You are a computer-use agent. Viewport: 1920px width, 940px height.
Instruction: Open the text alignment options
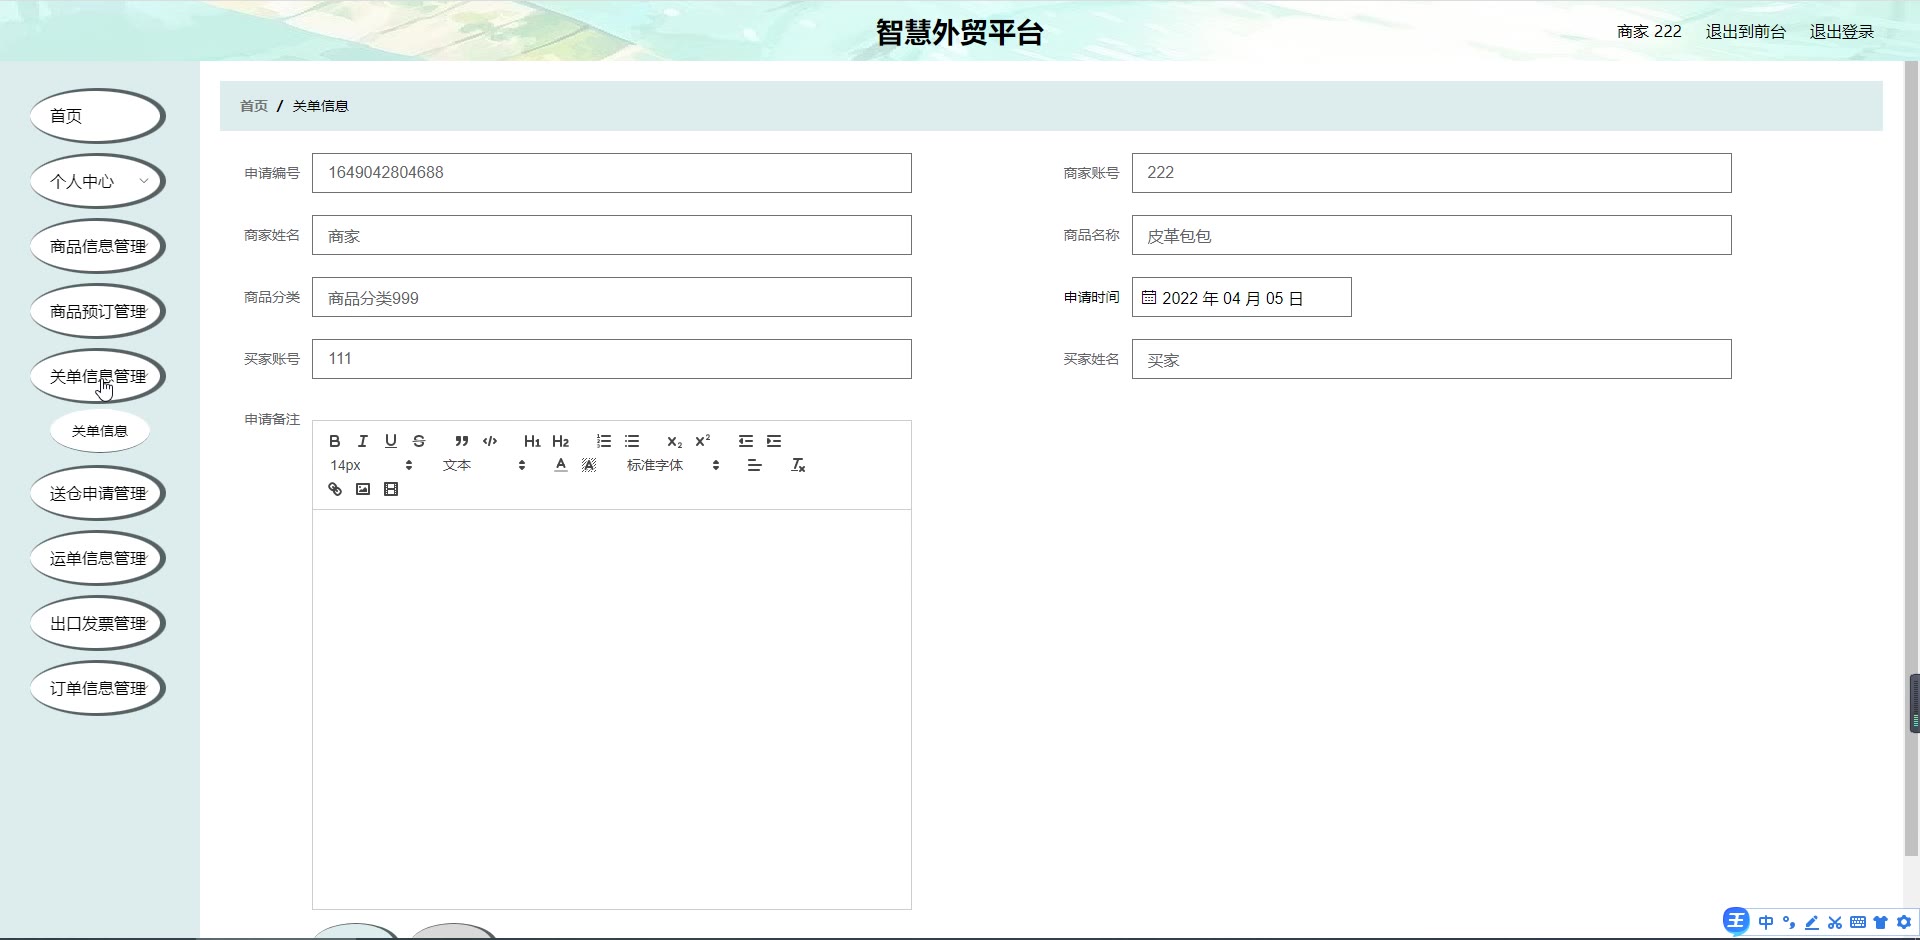click(x=755, y=465)
